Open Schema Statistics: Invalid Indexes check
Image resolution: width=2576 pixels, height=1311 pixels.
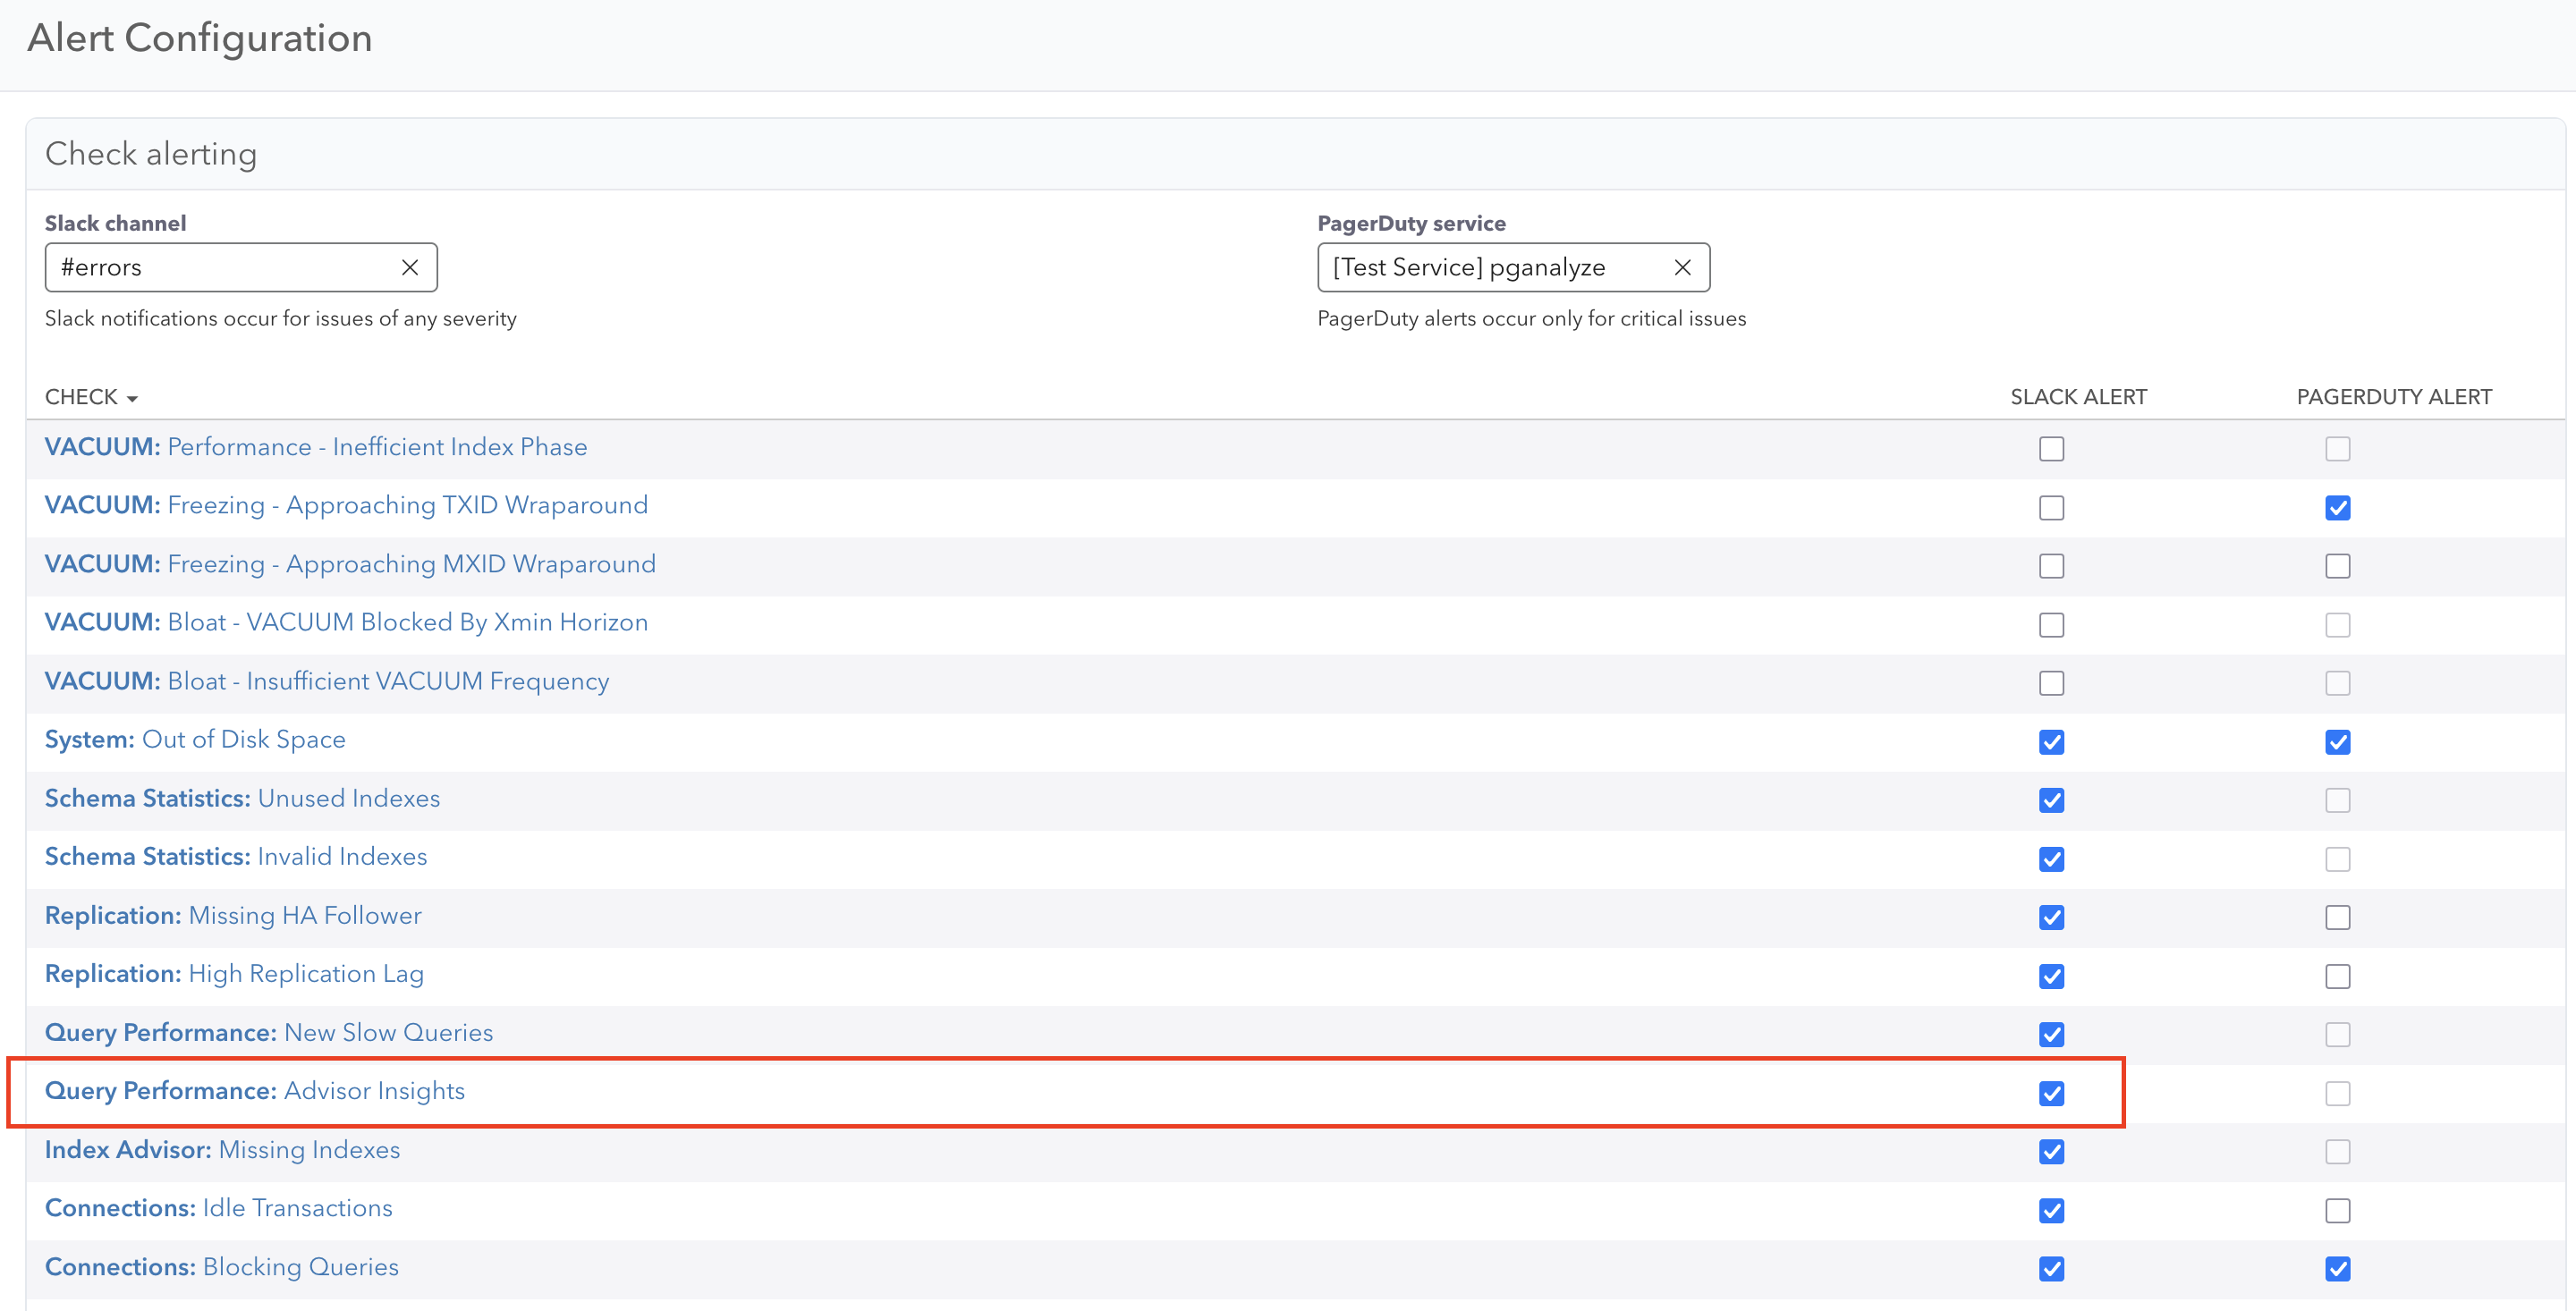(x=236, y=856)
